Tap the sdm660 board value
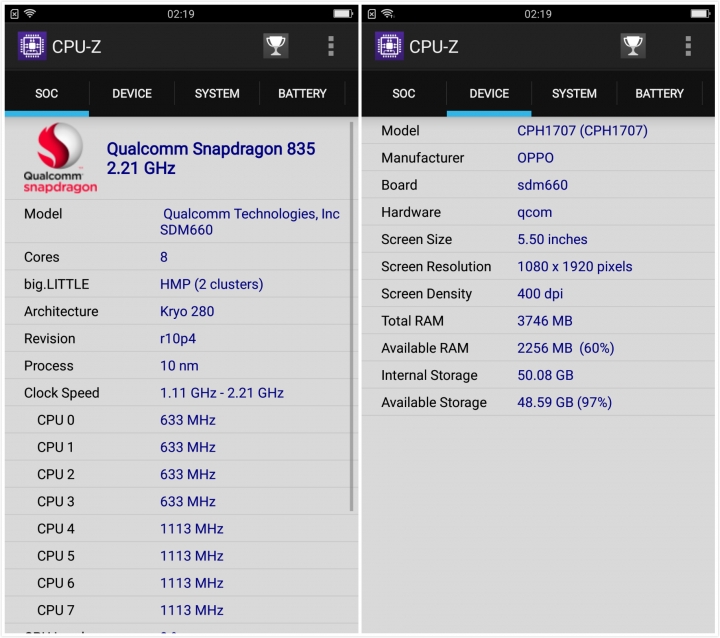The image size is (720, 638). click(x=542, y=185)
